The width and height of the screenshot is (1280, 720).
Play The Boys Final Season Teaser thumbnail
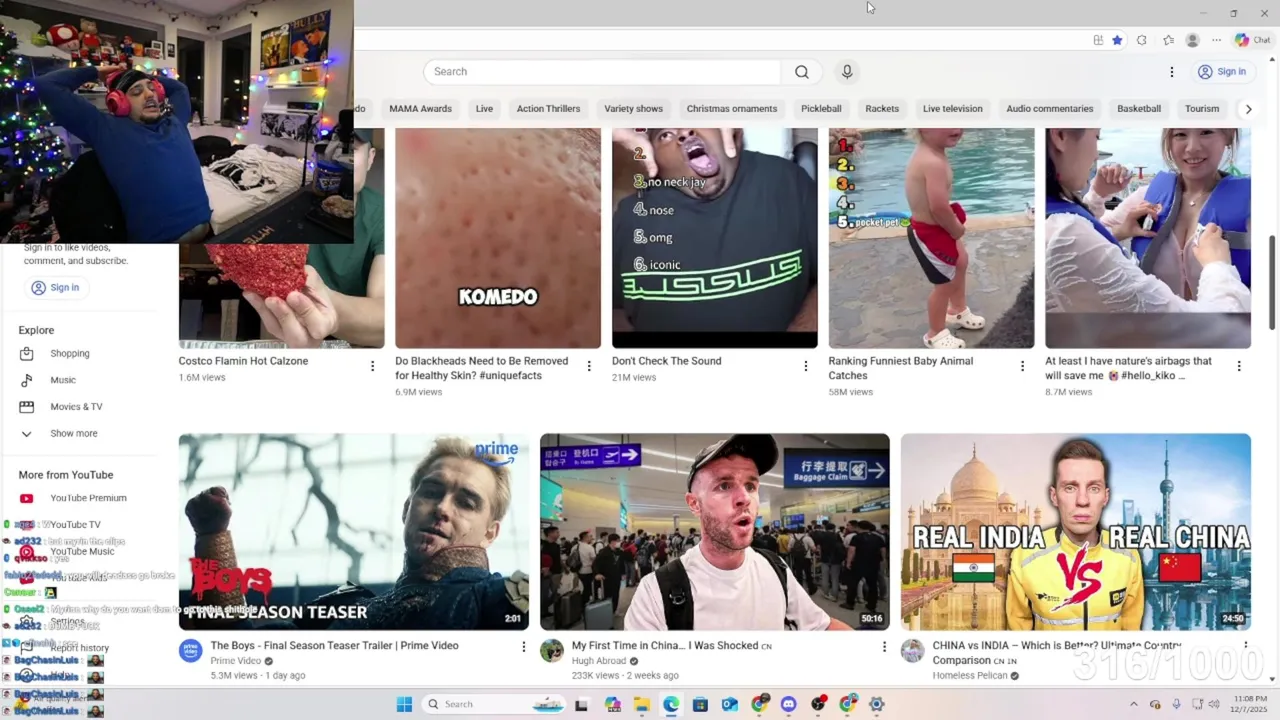pos(354,532)
